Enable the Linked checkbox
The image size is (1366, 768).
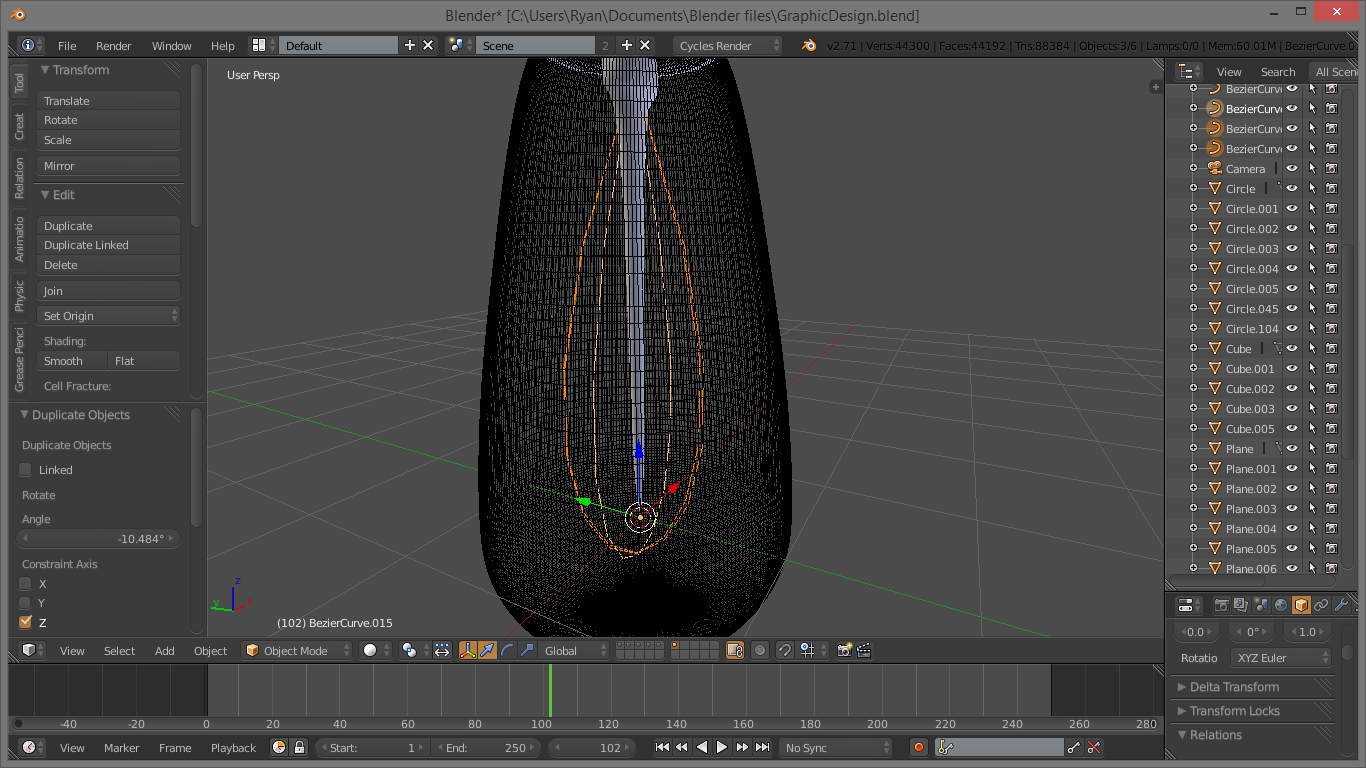(x=26, y=470)
